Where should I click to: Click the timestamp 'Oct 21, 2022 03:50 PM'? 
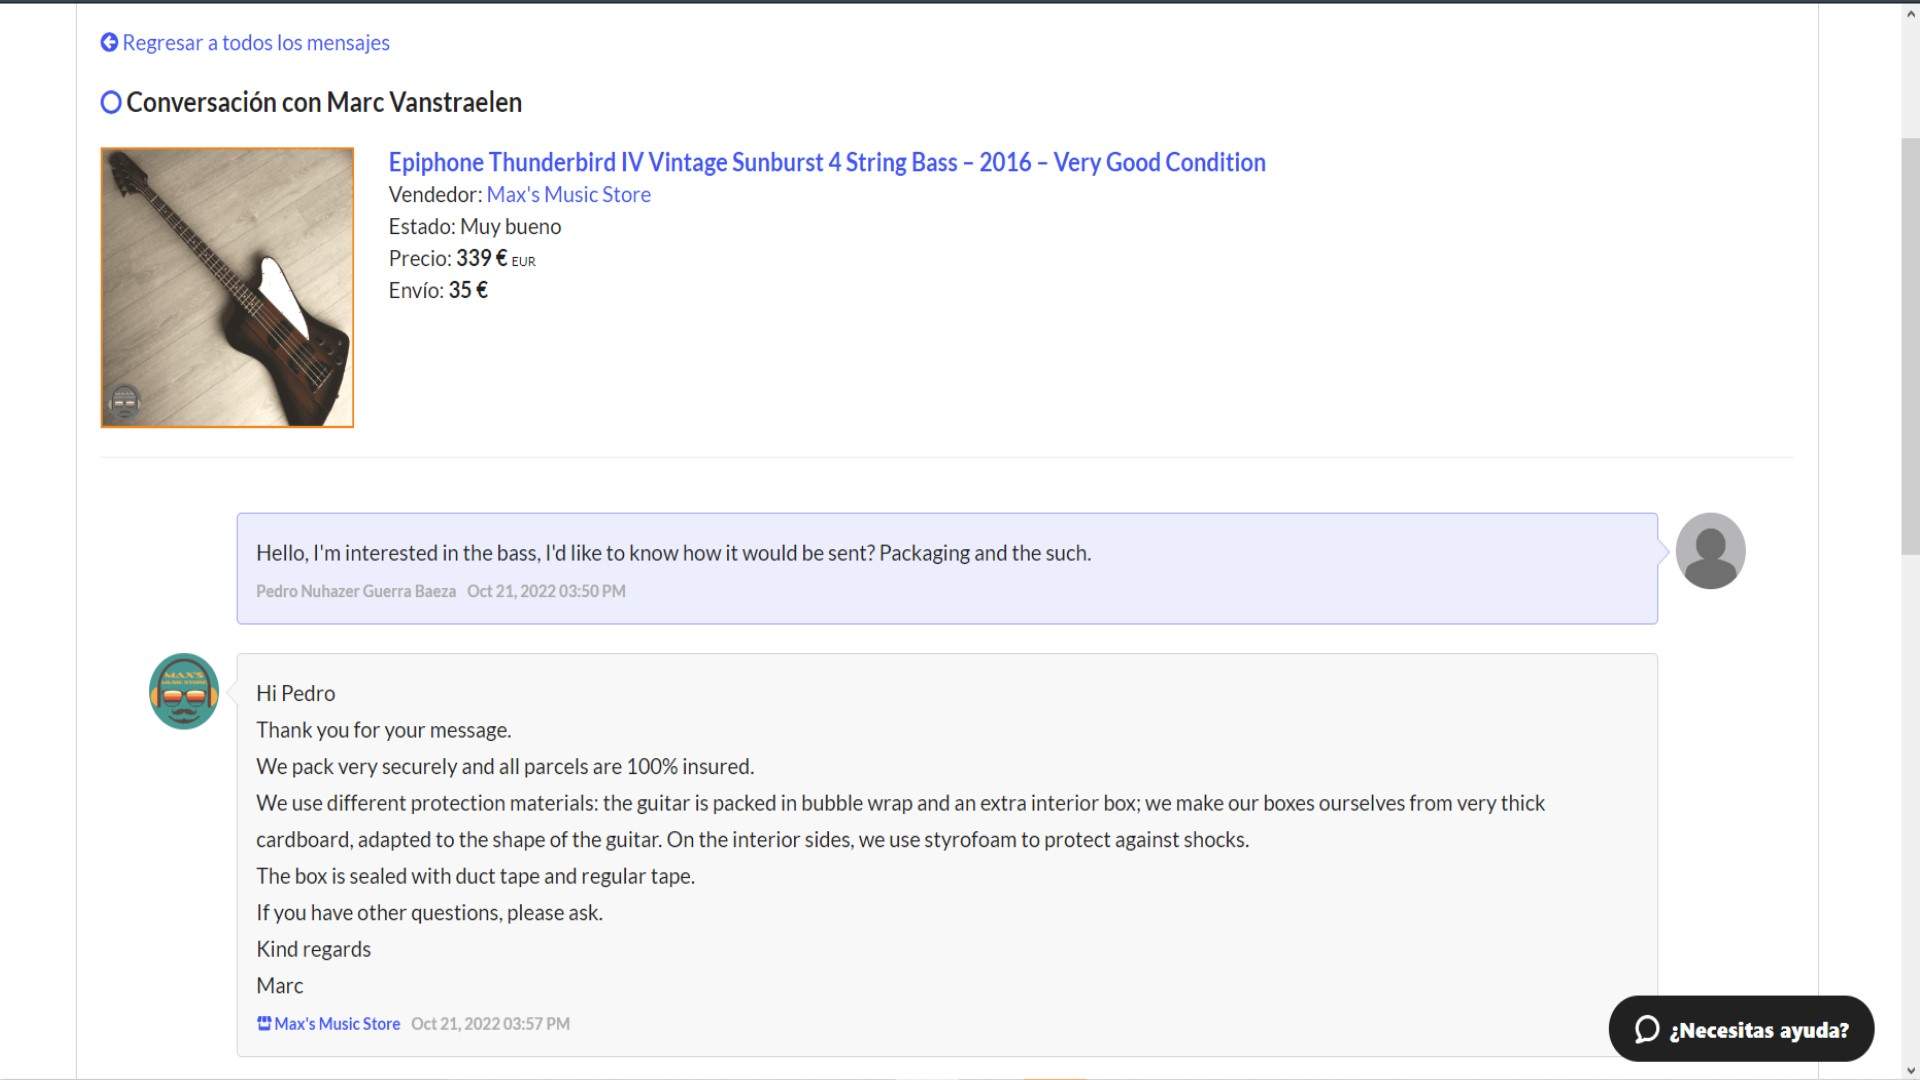point(546,591)
